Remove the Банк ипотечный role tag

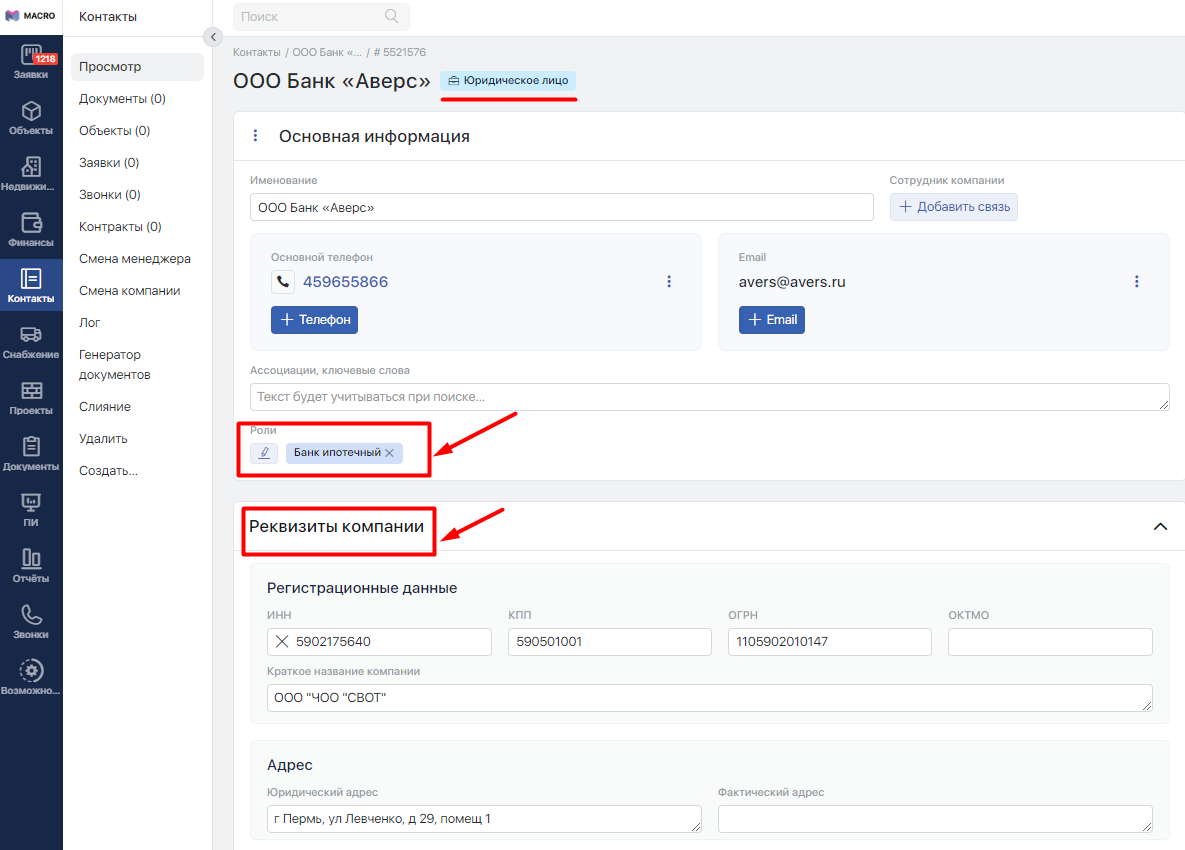[390, 453]
